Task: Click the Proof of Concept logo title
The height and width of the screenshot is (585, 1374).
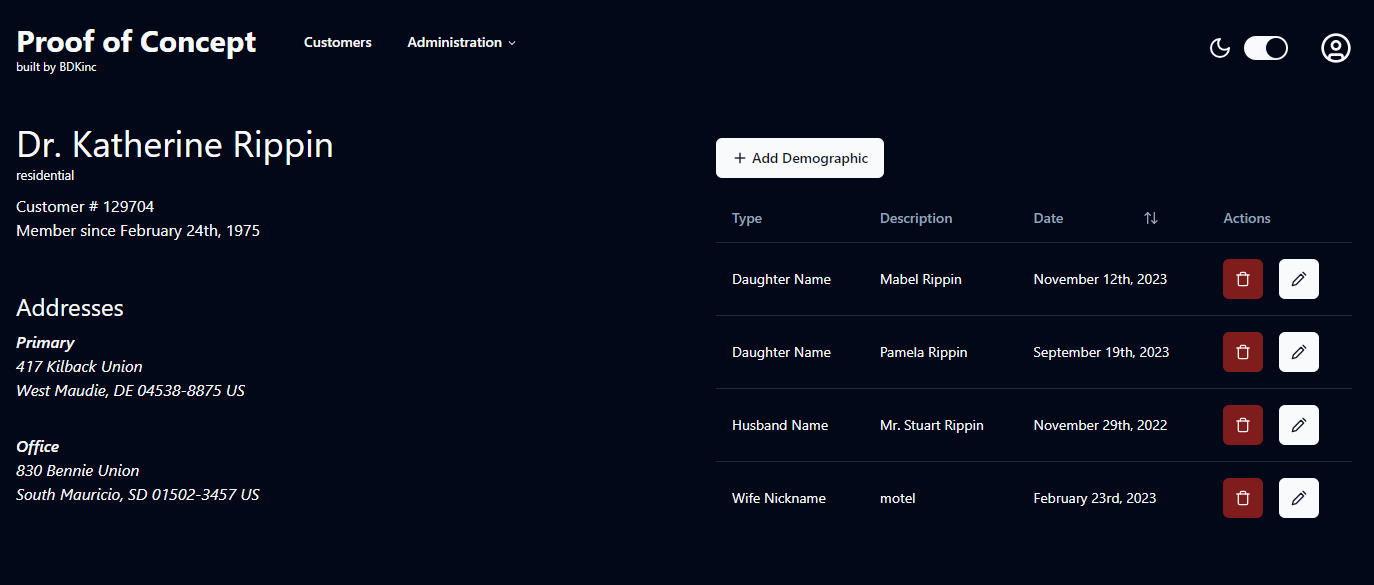Action: click(136, 42)
